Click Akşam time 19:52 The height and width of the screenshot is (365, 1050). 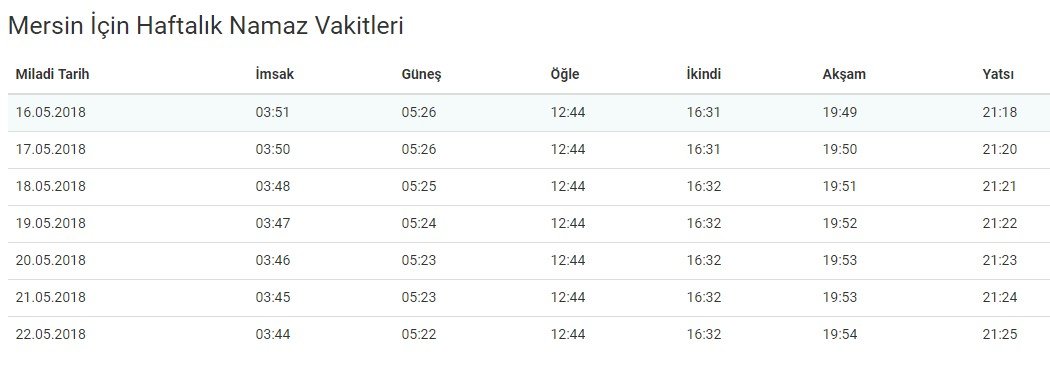coord(840,223)
